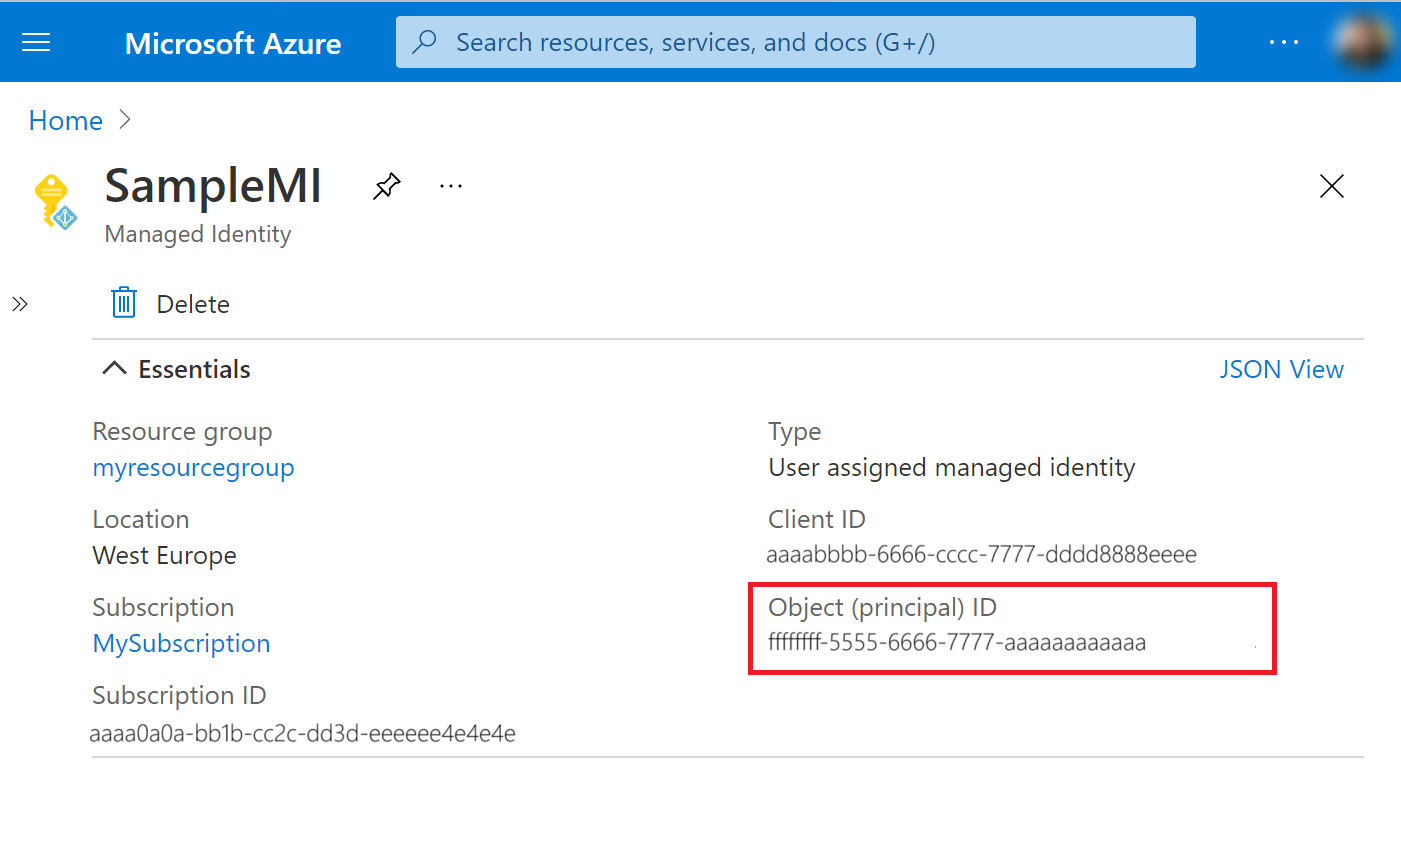Open the Azure portal hamburger menu

coord(36,41)
